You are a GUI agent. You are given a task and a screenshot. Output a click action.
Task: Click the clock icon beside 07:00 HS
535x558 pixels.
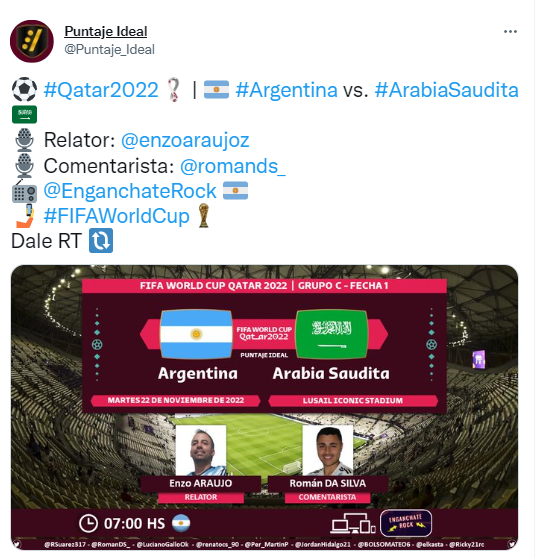[88, 523]
